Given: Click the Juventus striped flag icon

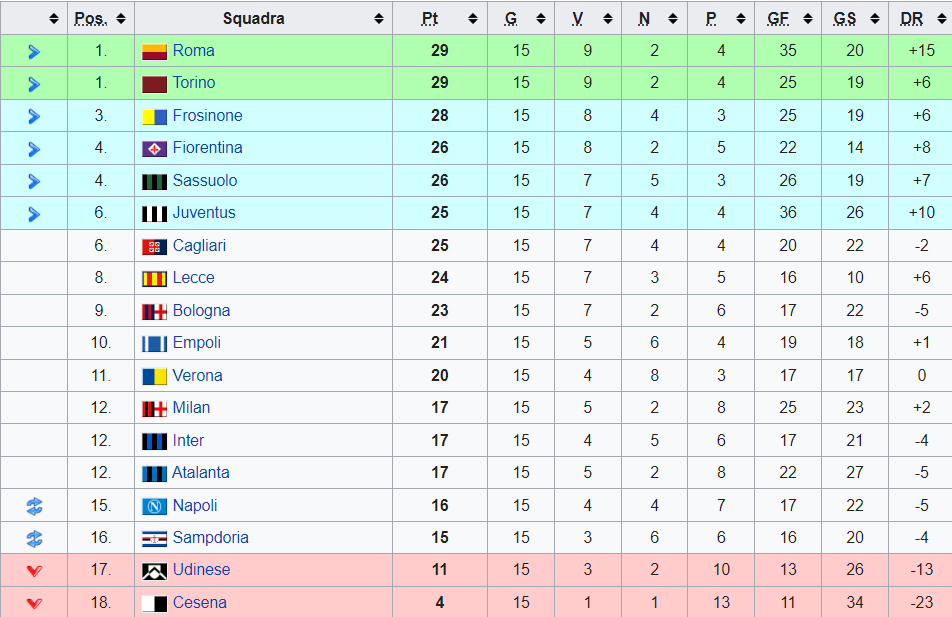Looking at the screenshot, I should [x=154, y=214].
